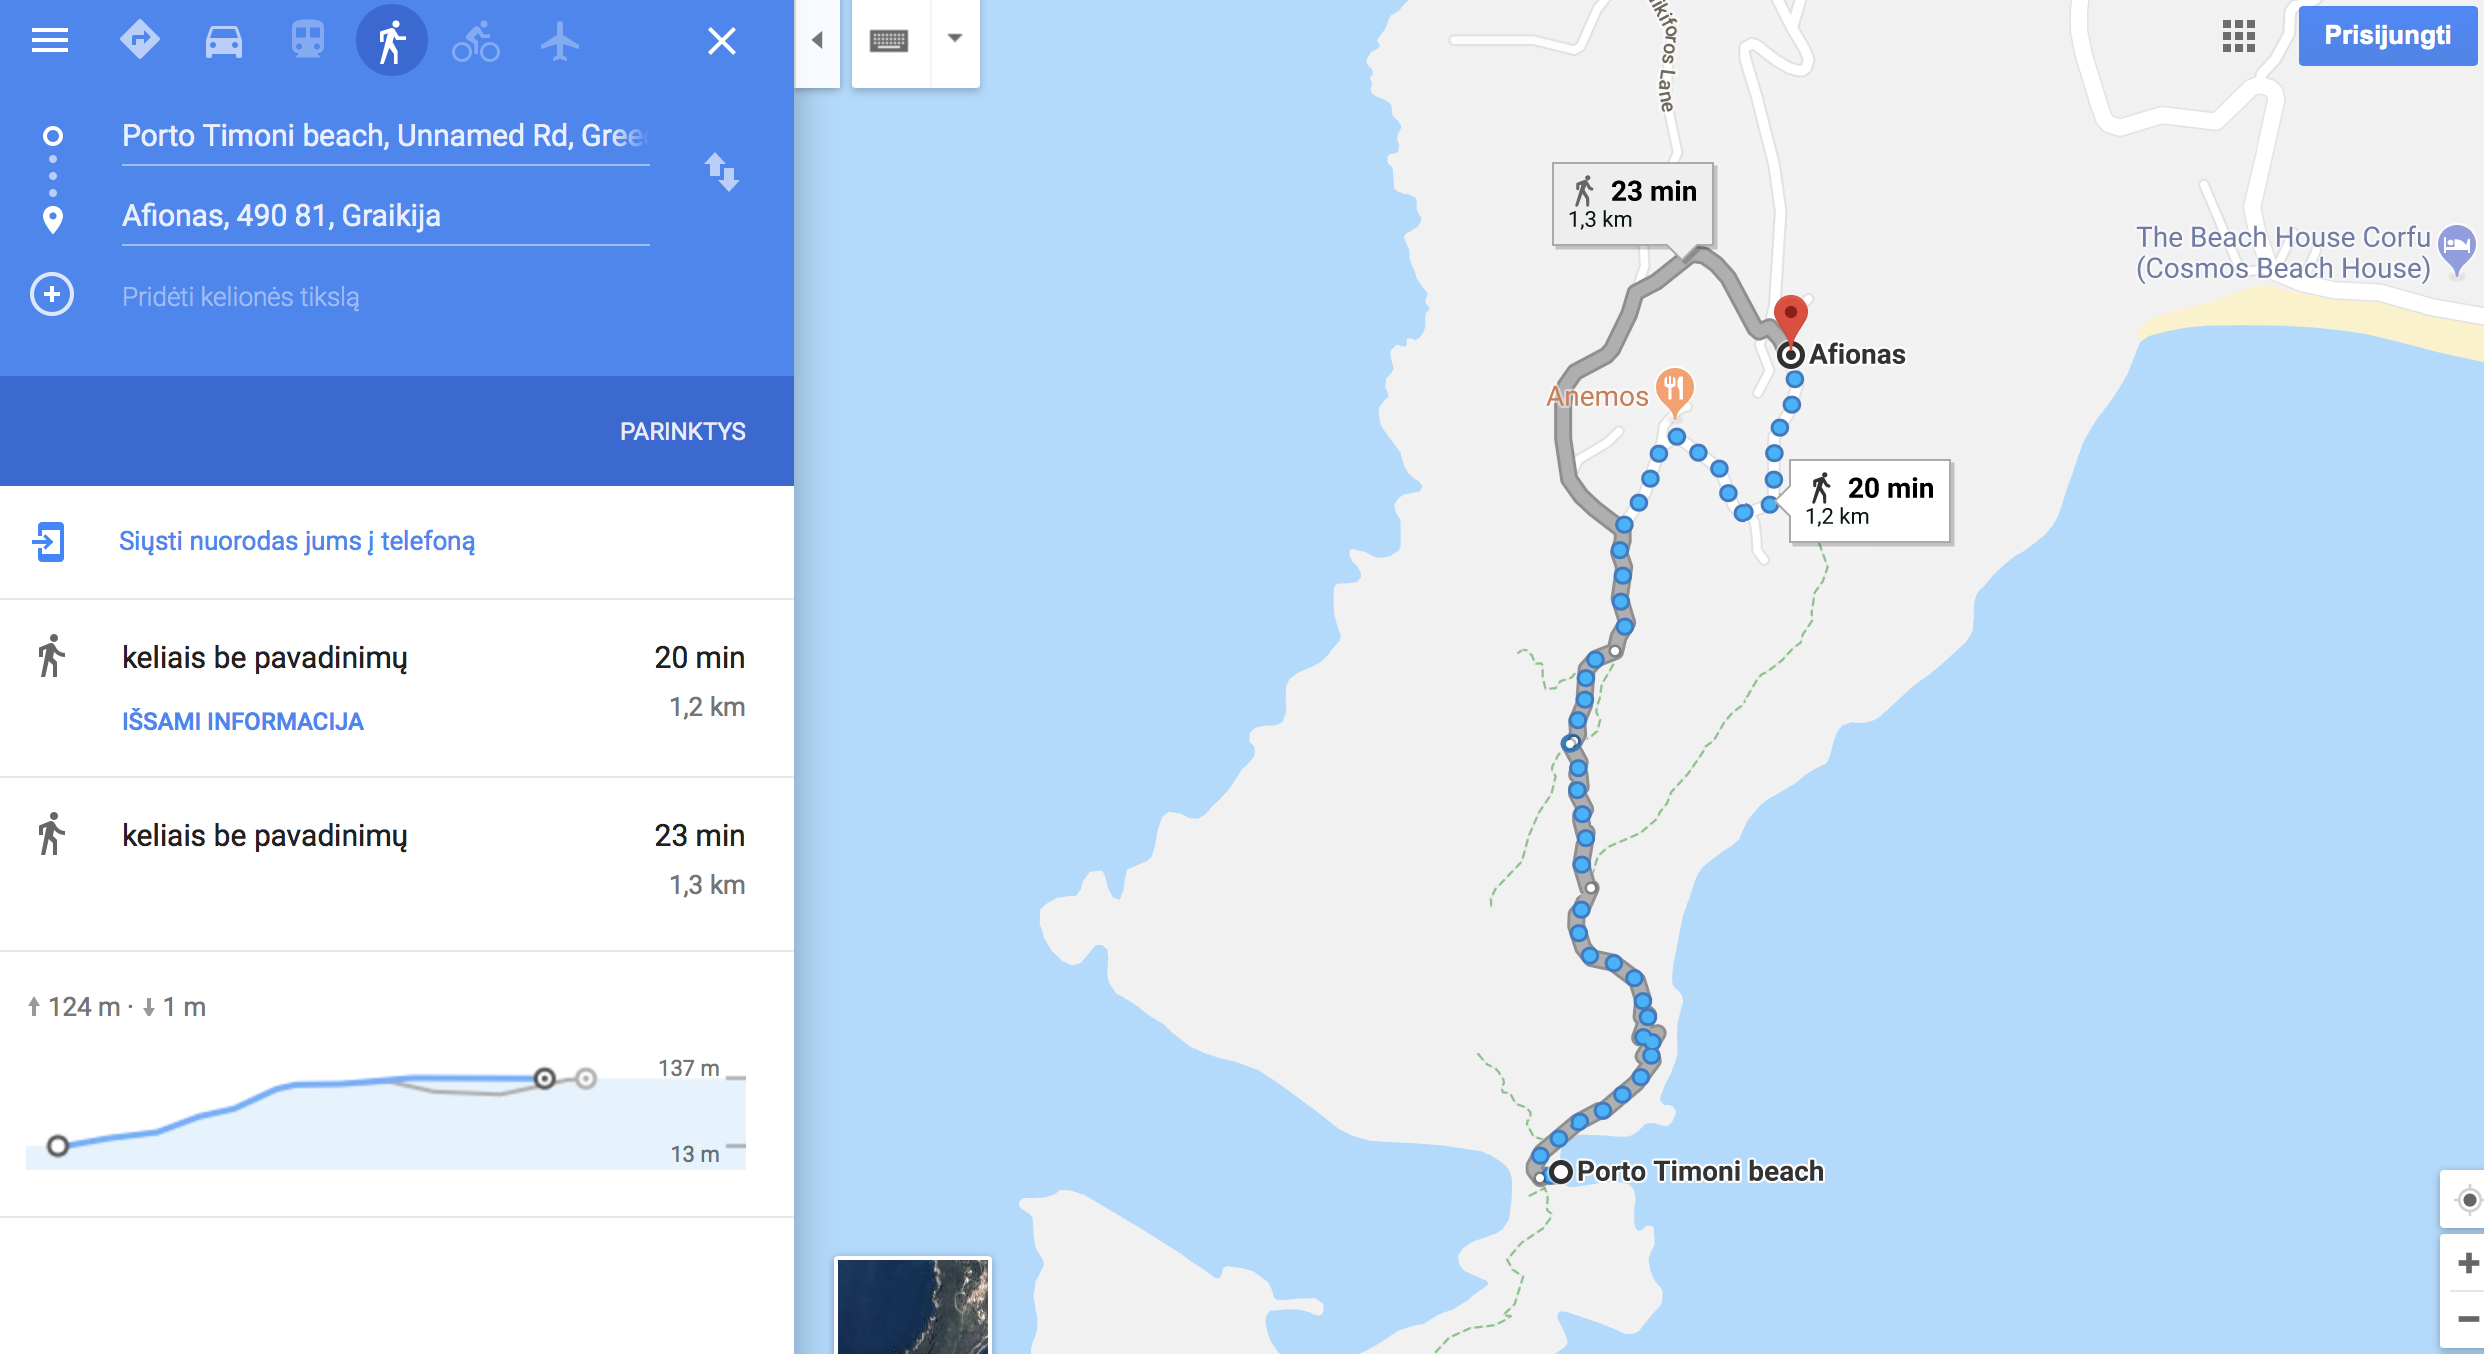The image size is (2484, 1354).
Task: Edit the Afionas destination field
Action: coord(386,216)
